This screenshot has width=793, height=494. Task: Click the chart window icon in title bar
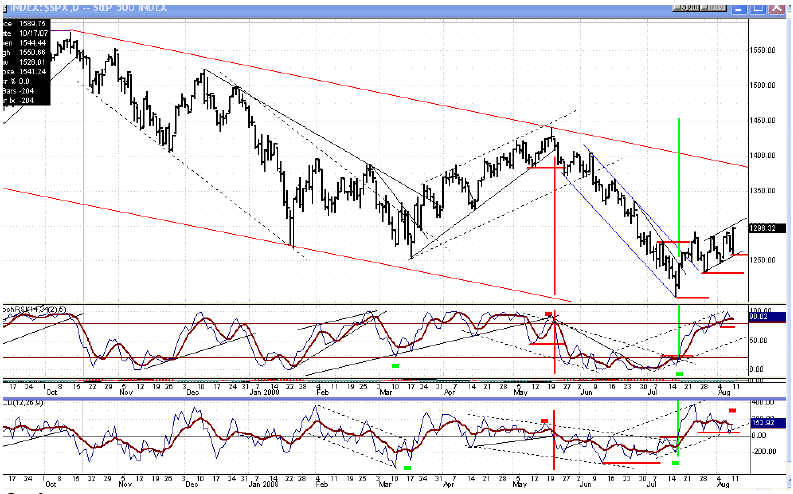coord(6,5)
